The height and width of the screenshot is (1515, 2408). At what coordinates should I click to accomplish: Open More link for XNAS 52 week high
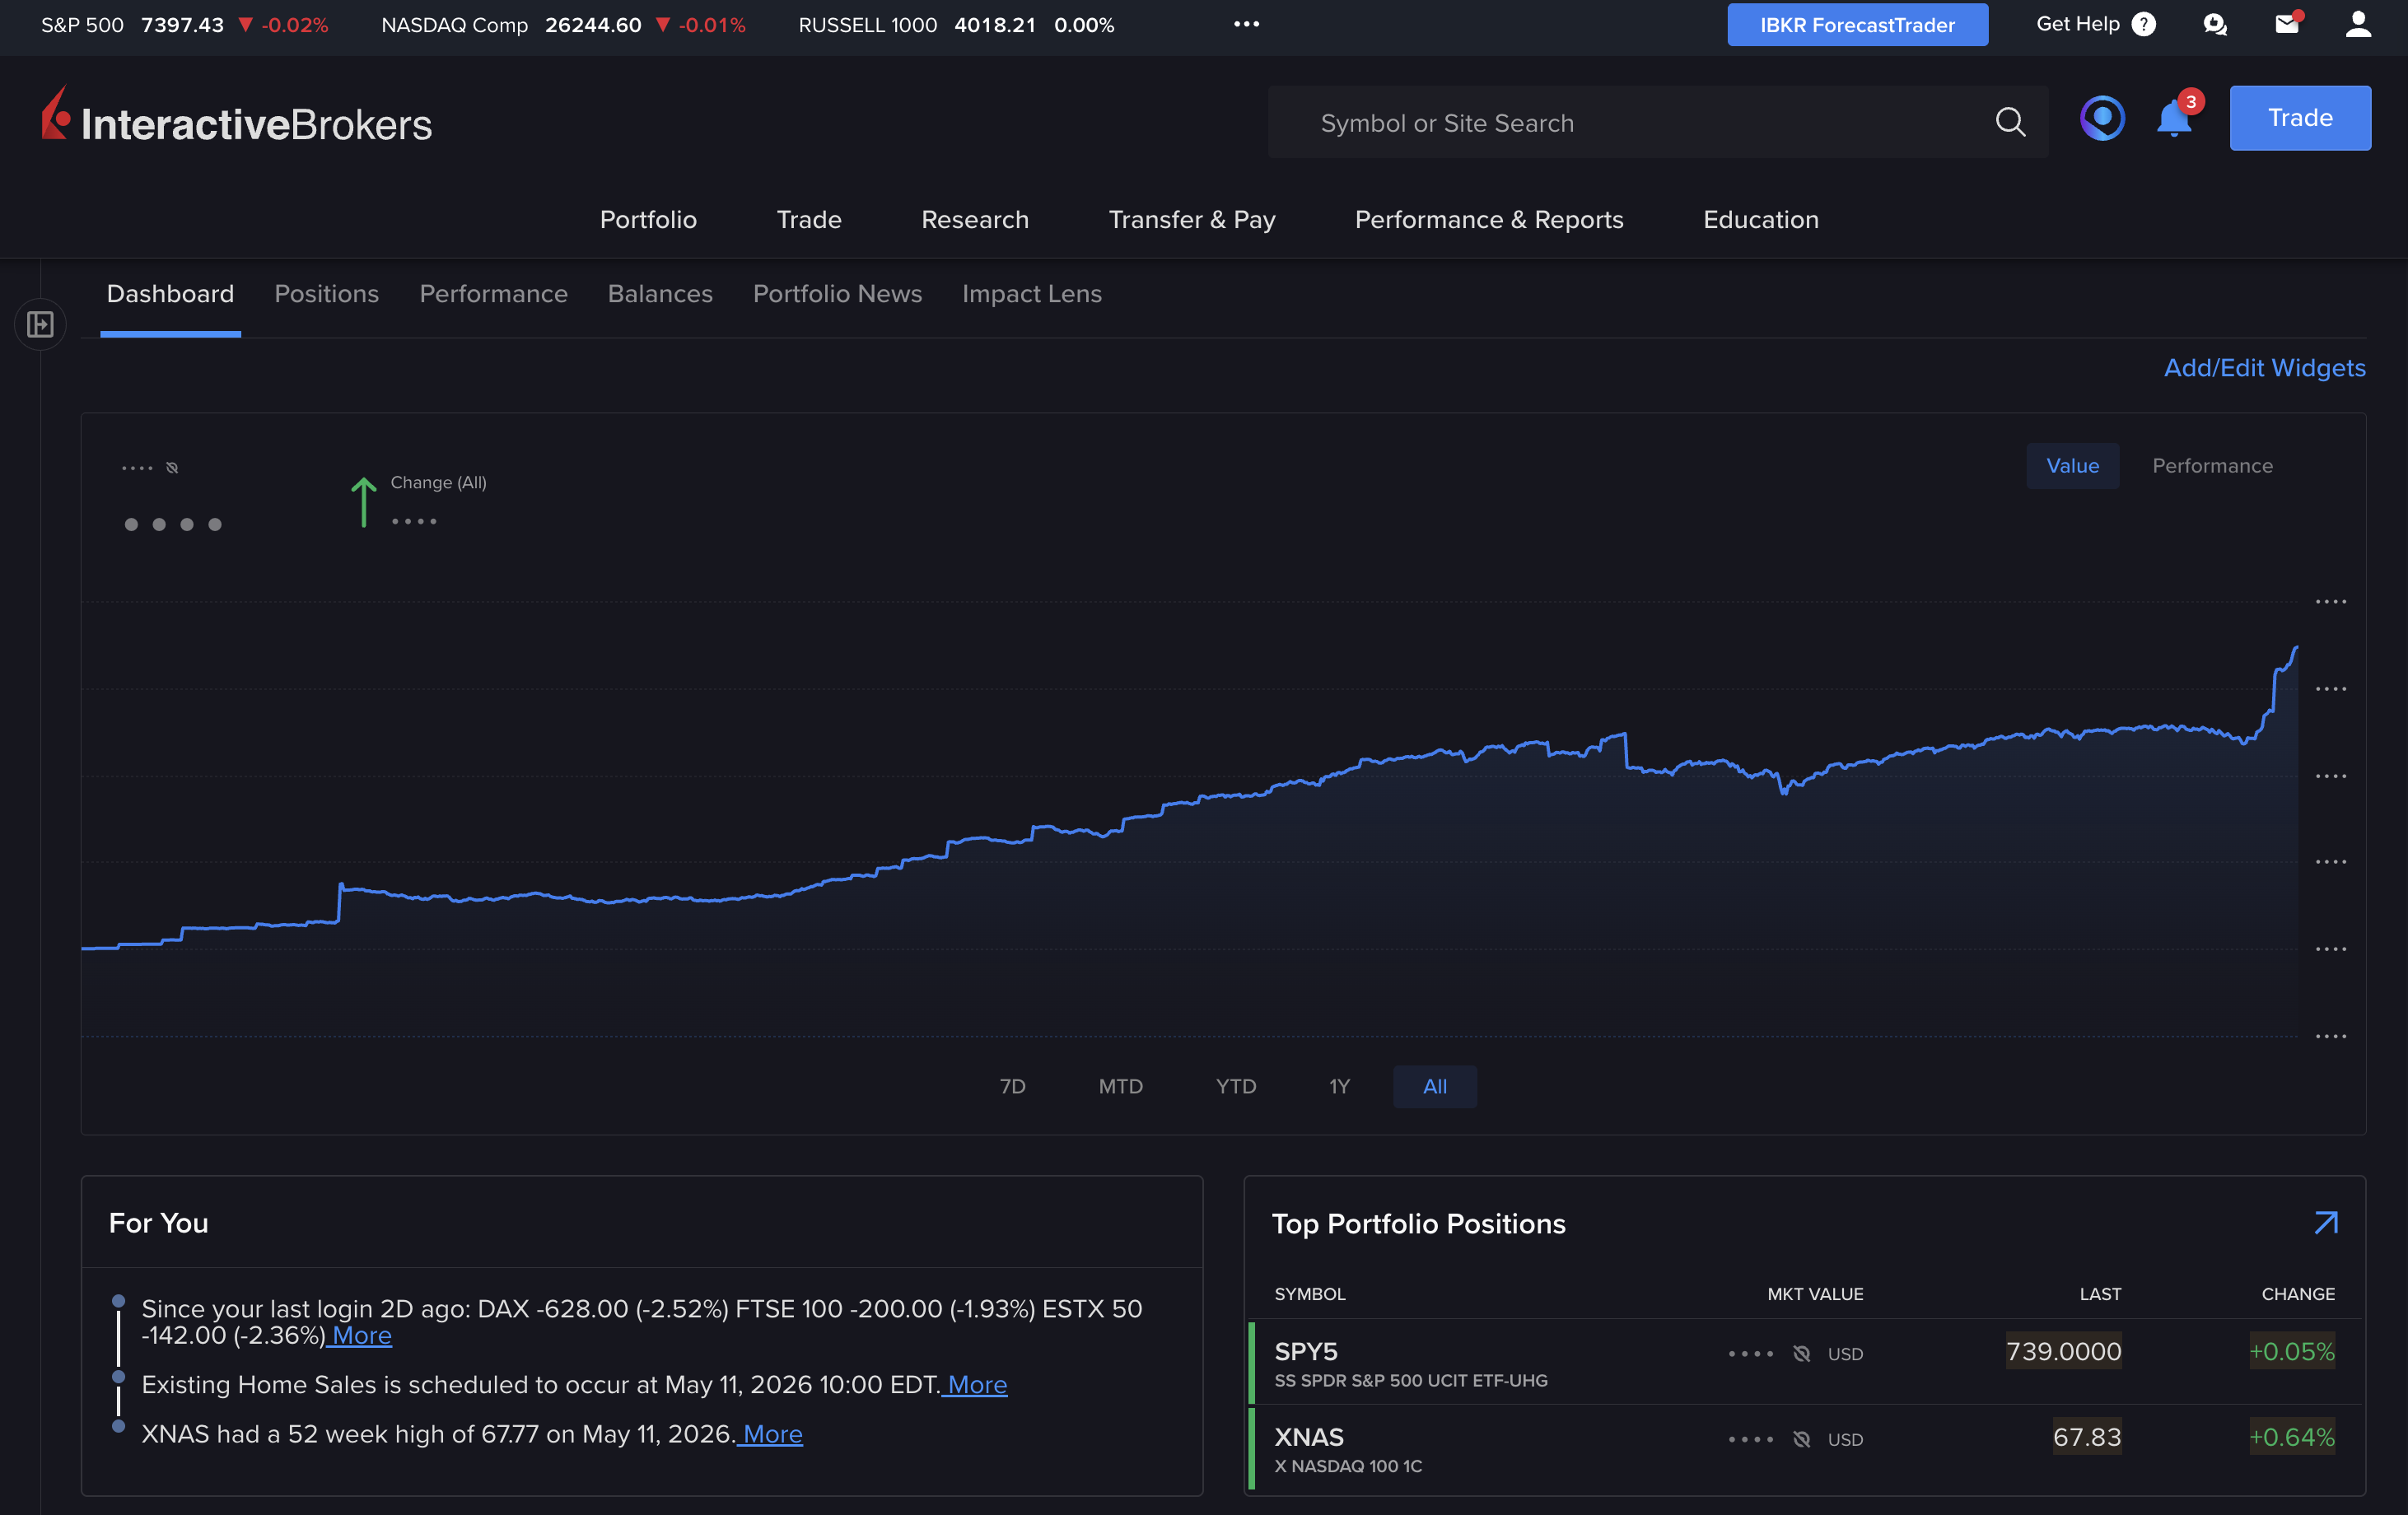771,1433
